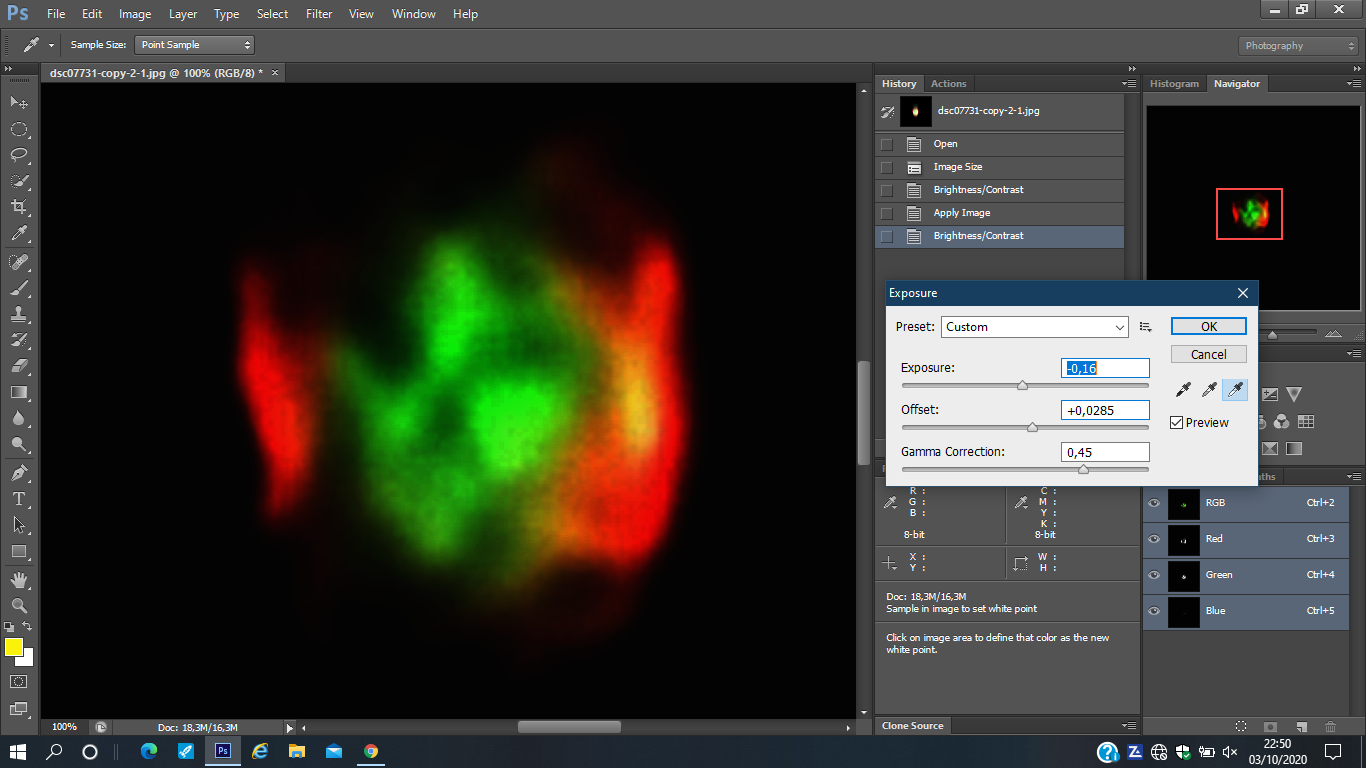Pick the set gray point eyedropper
The image size is (1366, 768).
point(1209,390)
